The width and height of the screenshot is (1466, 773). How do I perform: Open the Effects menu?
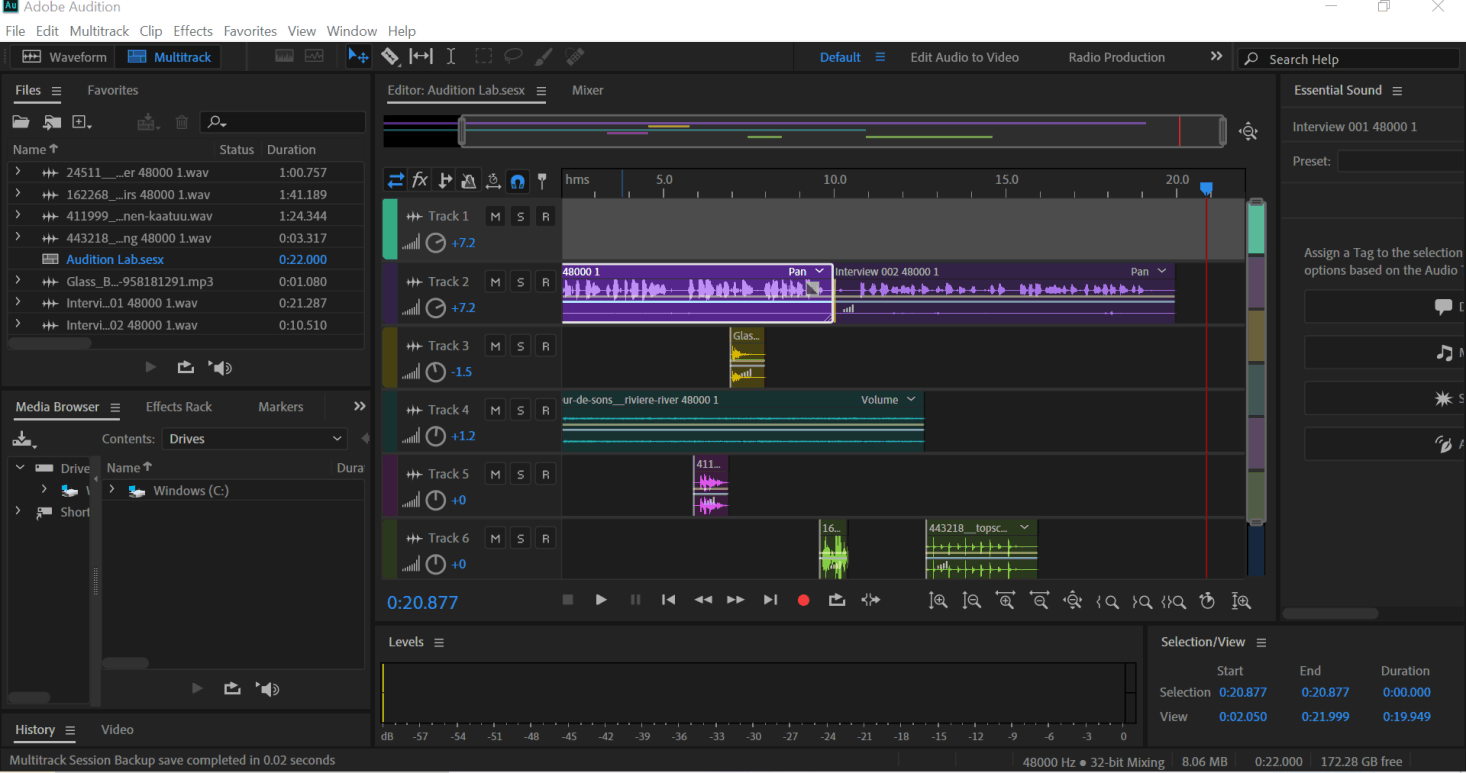pyautogui.click(x=192, y=31)
